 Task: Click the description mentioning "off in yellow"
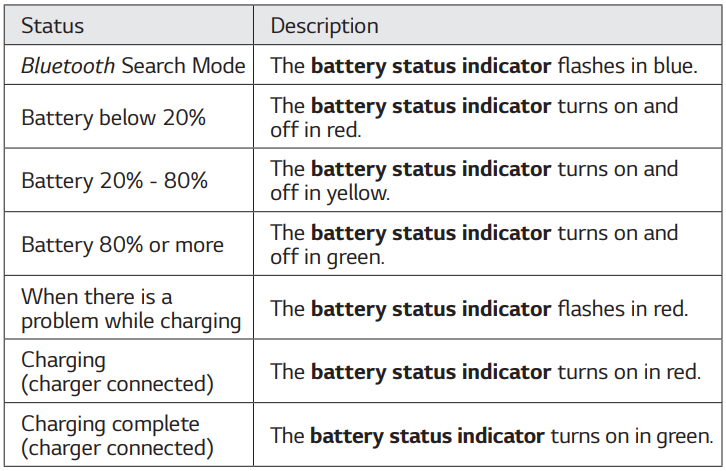coord(474,181)
